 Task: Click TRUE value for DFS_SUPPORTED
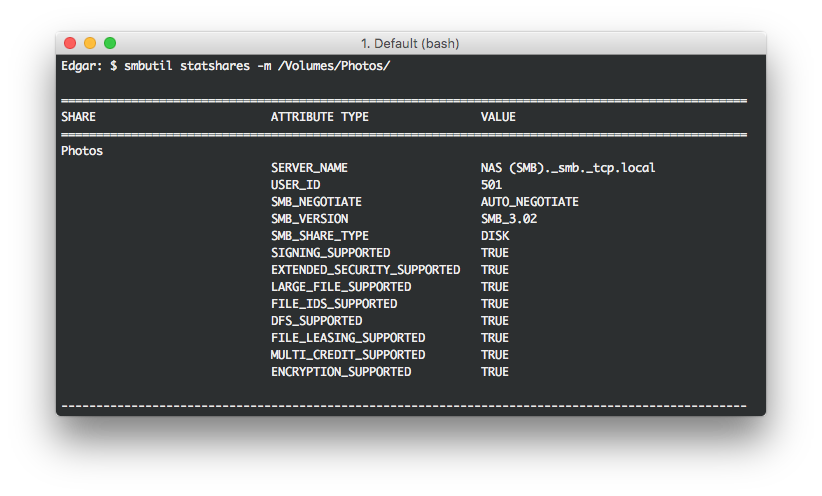pos(495,321)
